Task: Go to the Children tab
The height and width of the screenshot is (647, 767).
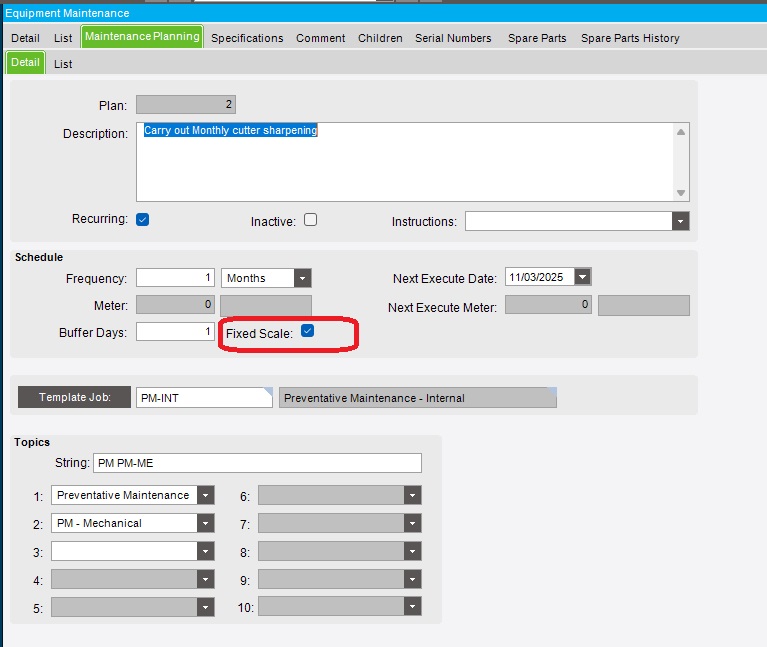Action: coord(380,38)
